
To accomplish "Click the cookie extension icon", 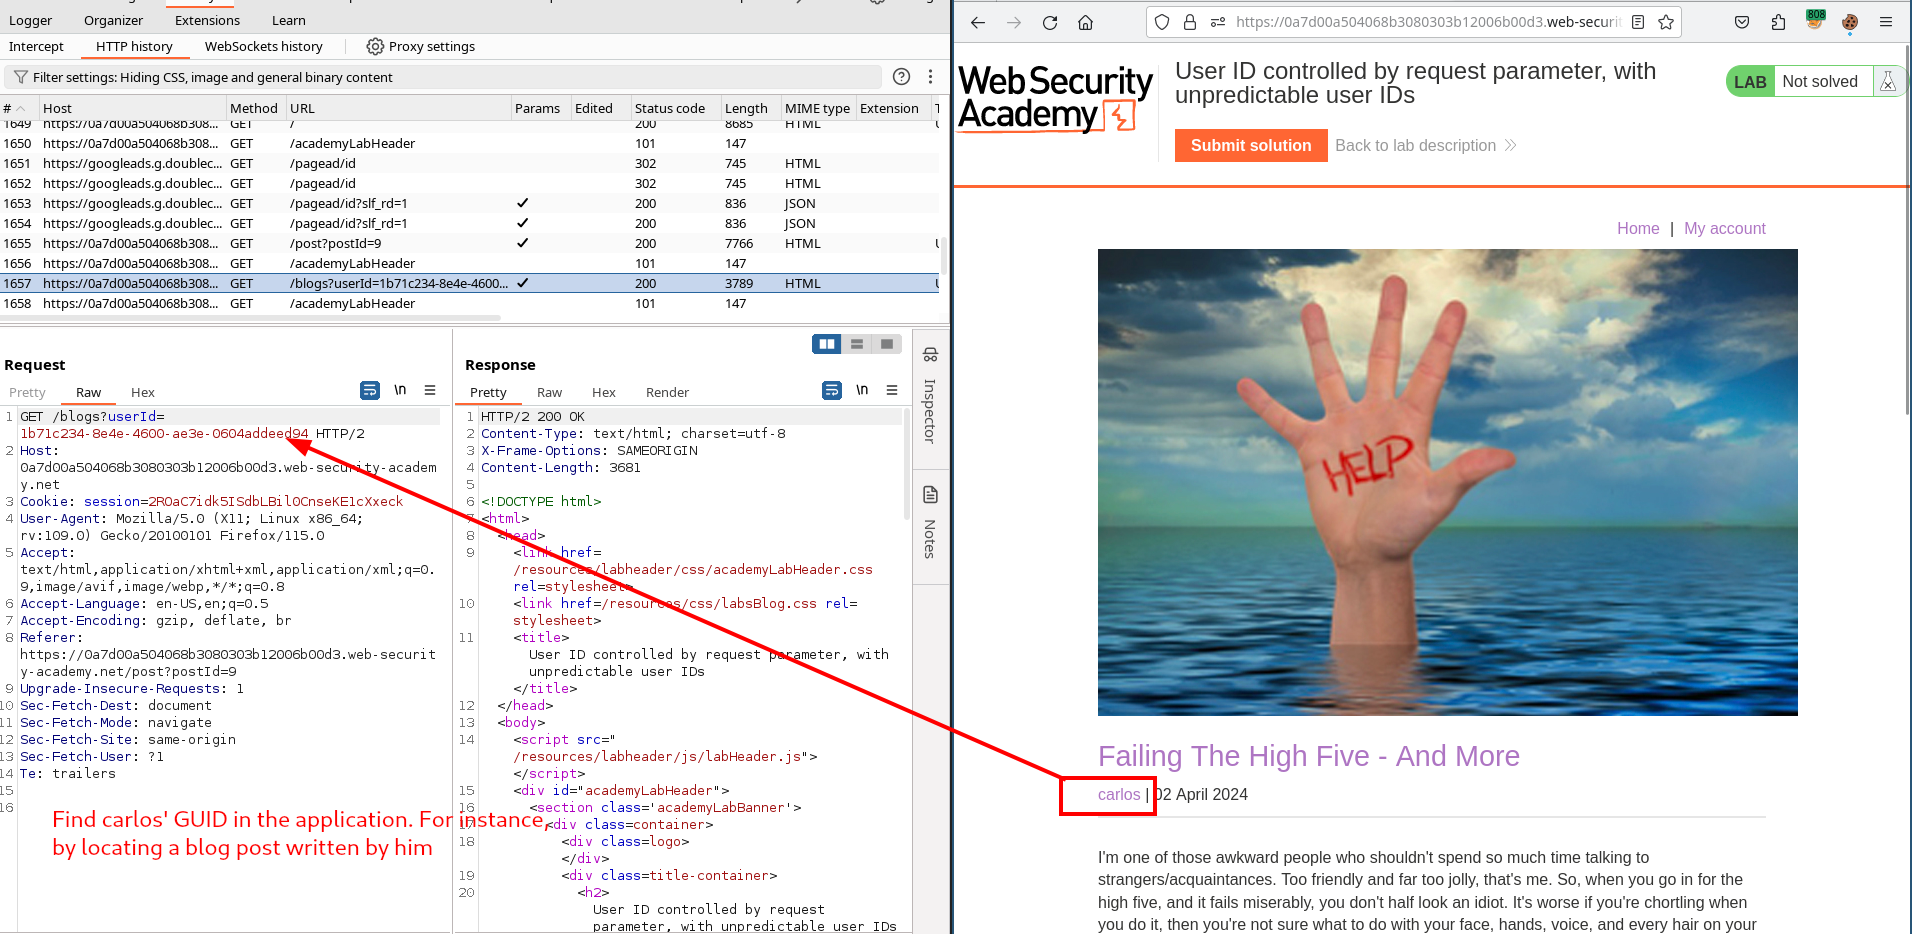I will click(x=1850, y=22).
